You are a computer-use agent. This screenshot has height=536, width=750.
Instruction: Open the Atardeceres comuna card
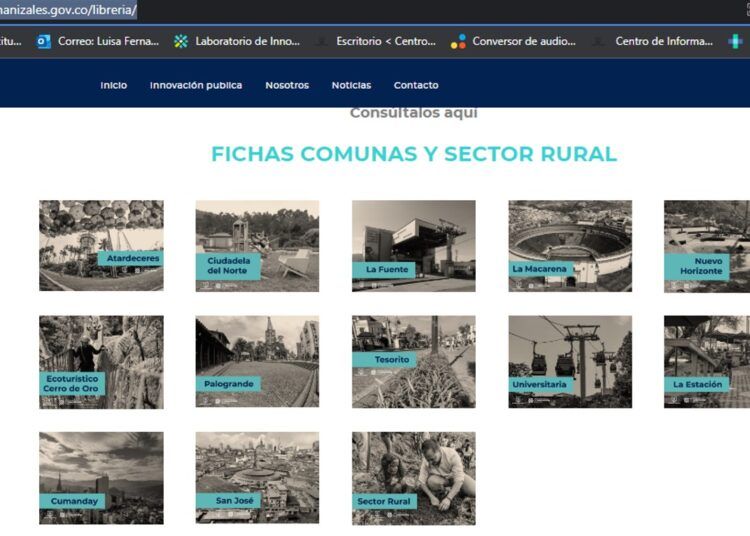pyautogui.click(x=101, y=245)
